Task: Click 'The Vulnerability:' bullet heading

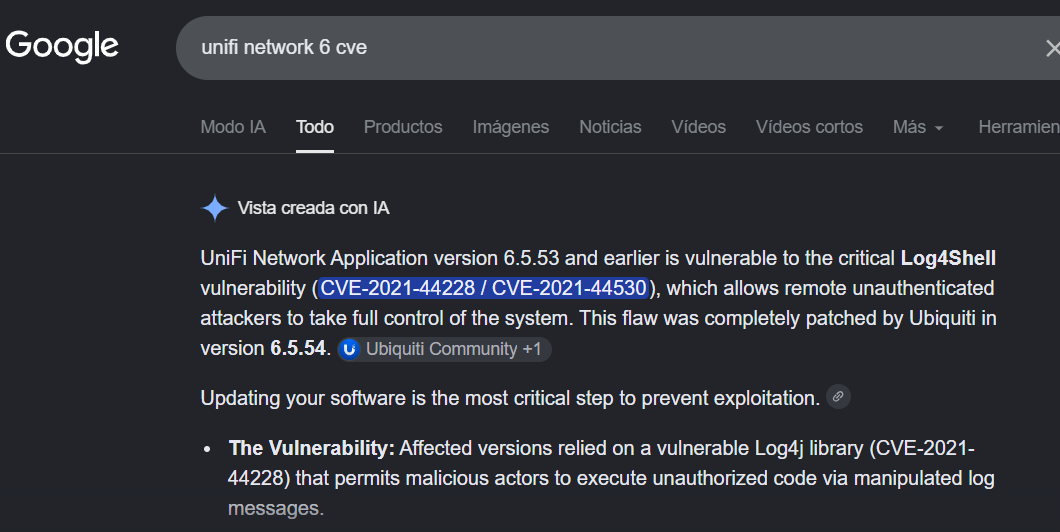Action: pos(312,448)
